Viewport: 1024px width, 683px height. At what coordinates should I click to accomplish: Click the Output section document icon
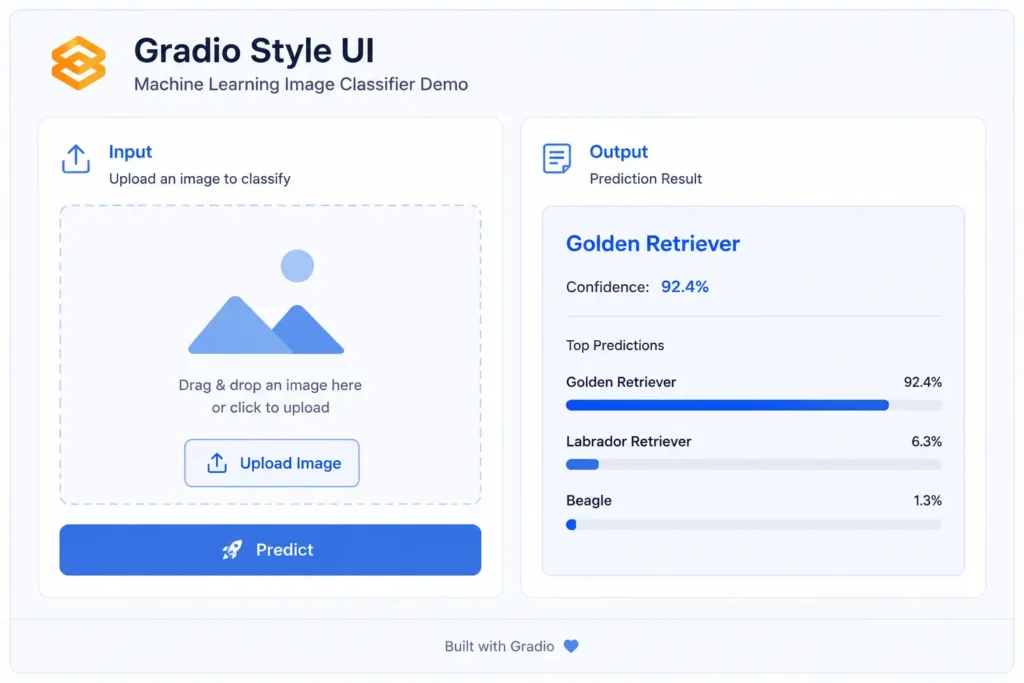(x=556, y=159)
